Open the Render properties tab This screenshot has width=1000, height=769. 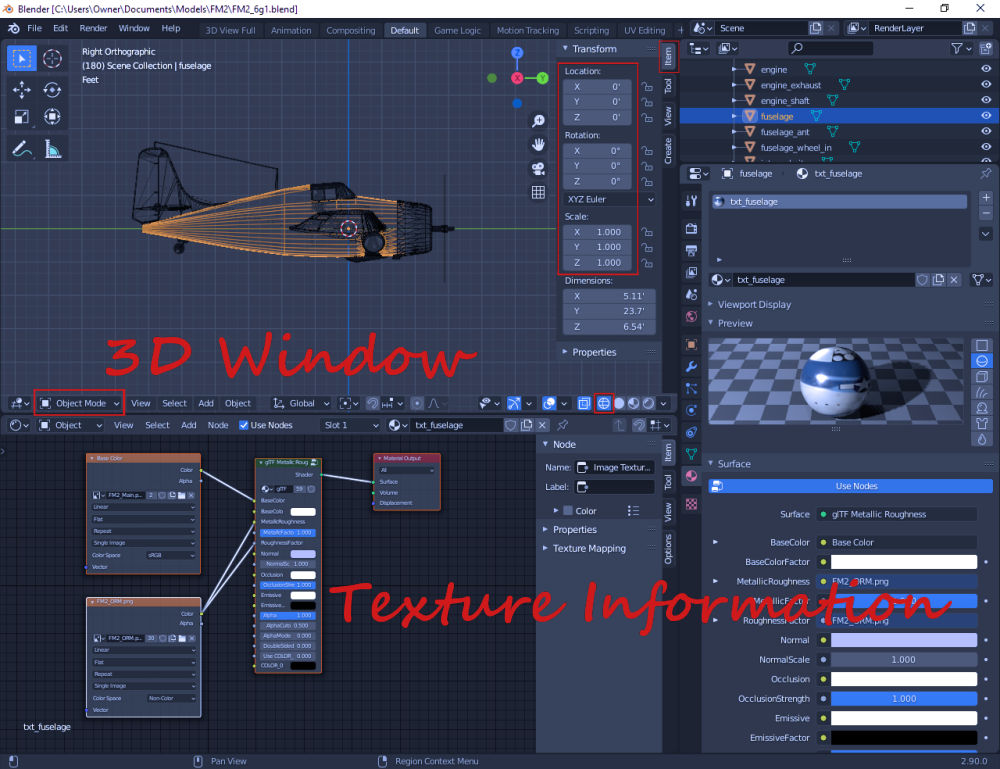[x=691, y=229]
